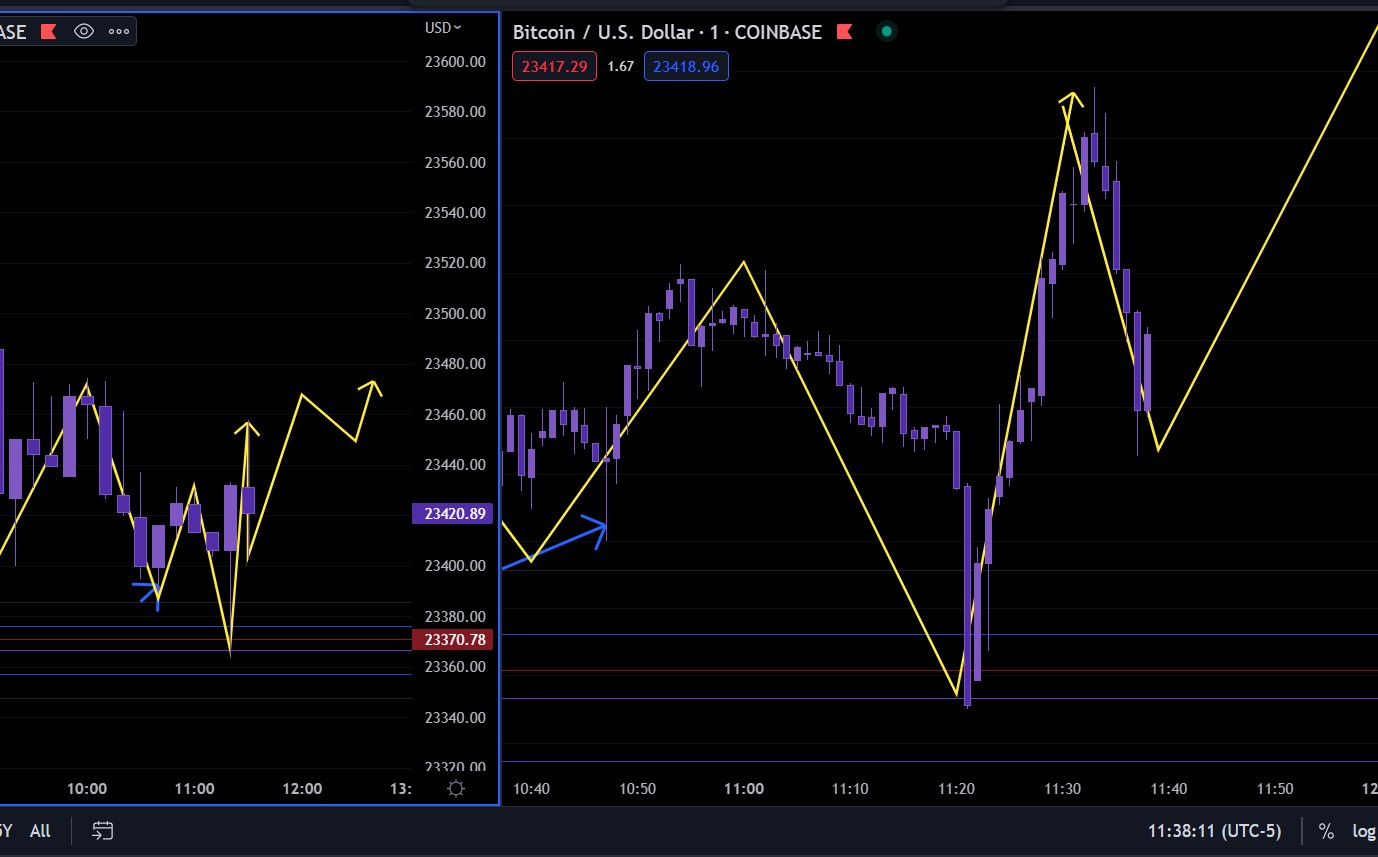The image size is (1378, 857).
Task: Open the chart options via the ellipsis icon
Action: click(x=118, y=31)
